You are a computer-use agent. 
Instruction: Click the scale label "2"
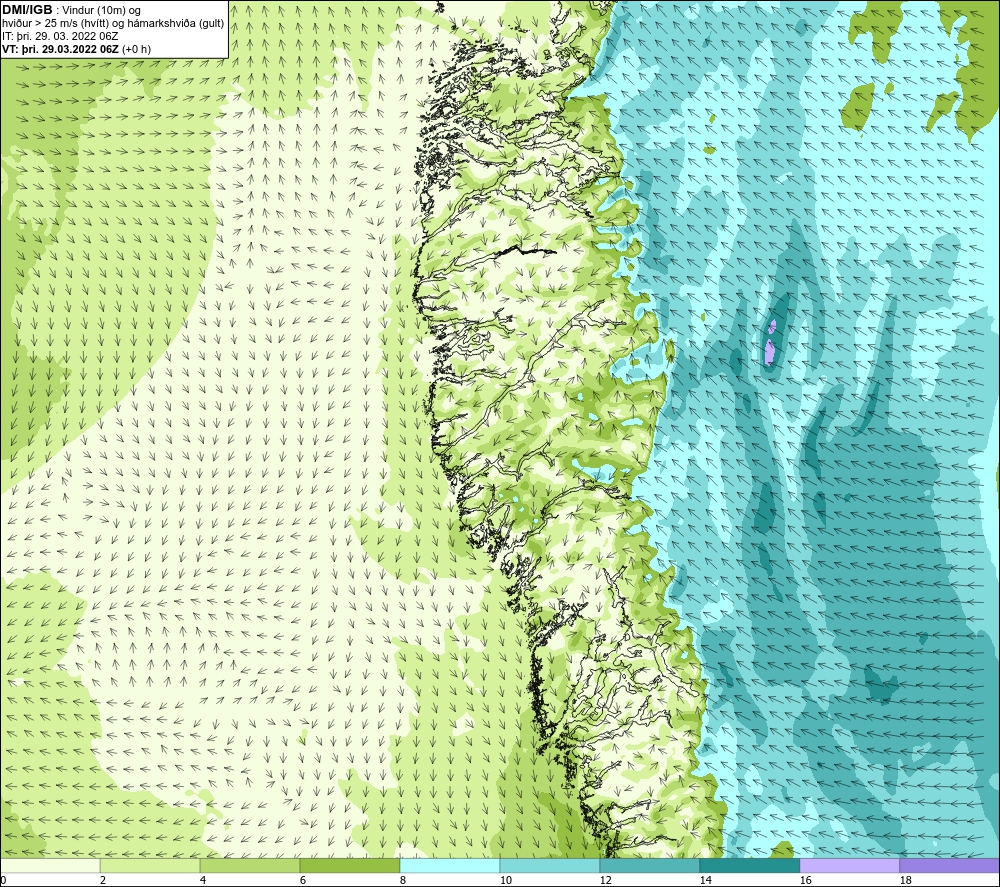coord(103,880)
